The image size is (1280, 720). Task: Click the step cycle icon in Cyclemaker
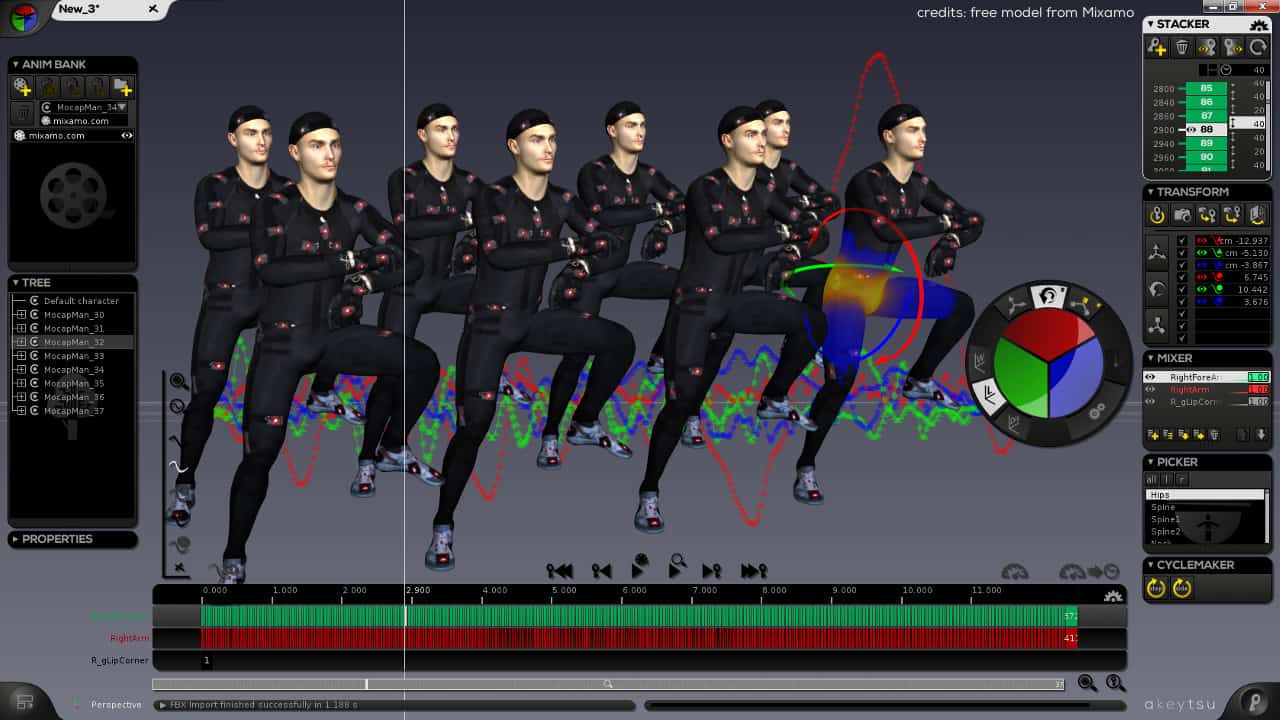click(1156, 589)
